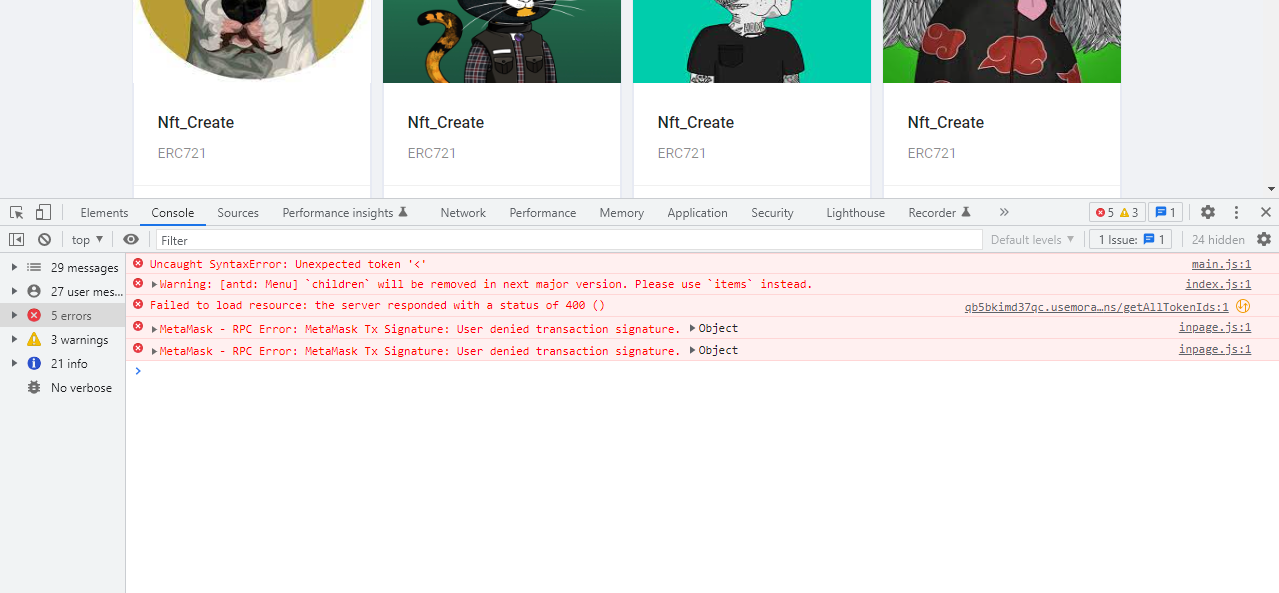1279x593 pixels.
Task: Open the Recorder tab
Action: pyautogui.click(x=940, y=213)
